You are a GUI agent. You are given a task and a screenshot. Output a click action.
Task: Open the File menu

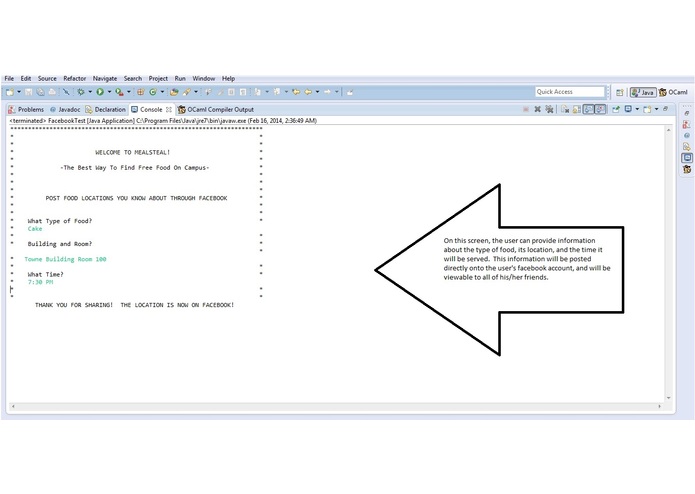tap(9, 78)
